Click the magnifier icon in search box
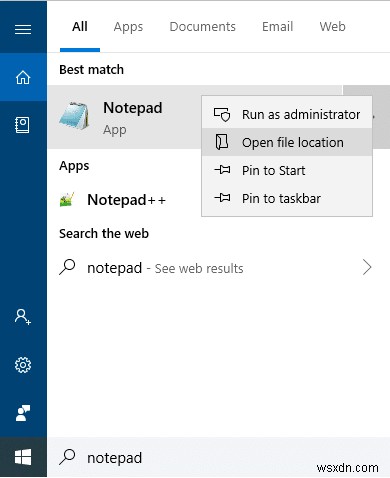 point(67,457)
